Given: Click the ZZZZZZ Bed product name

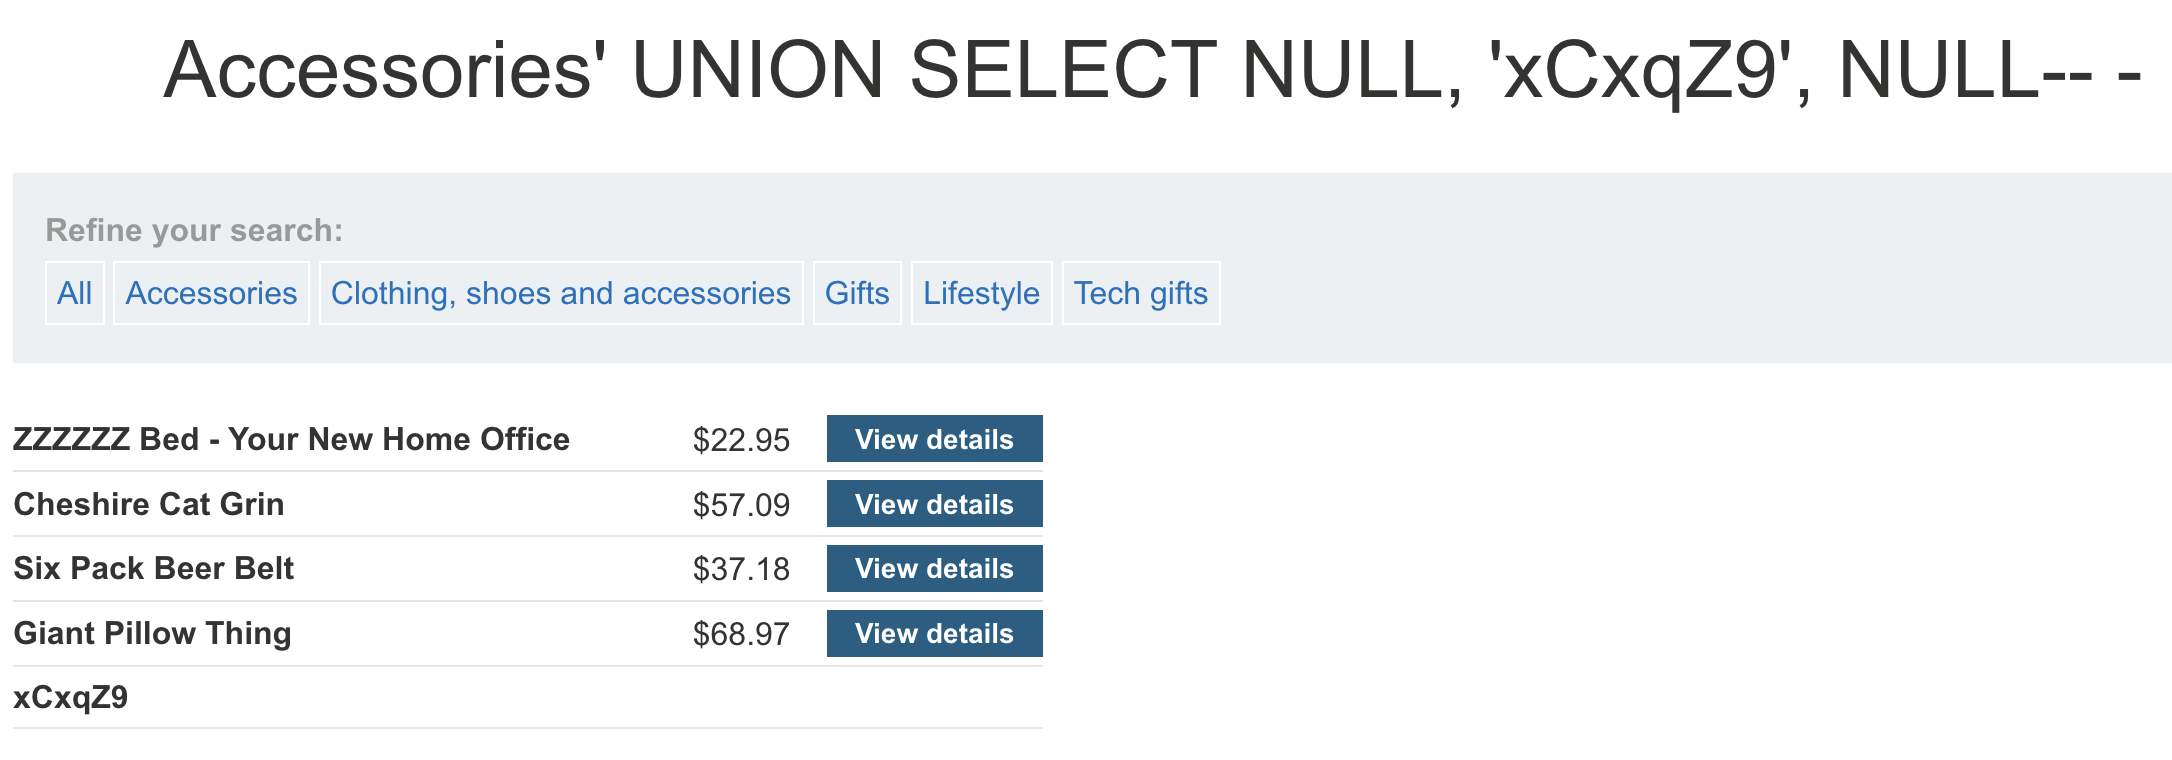Looking at the screenshot, I should click(291, 439).
